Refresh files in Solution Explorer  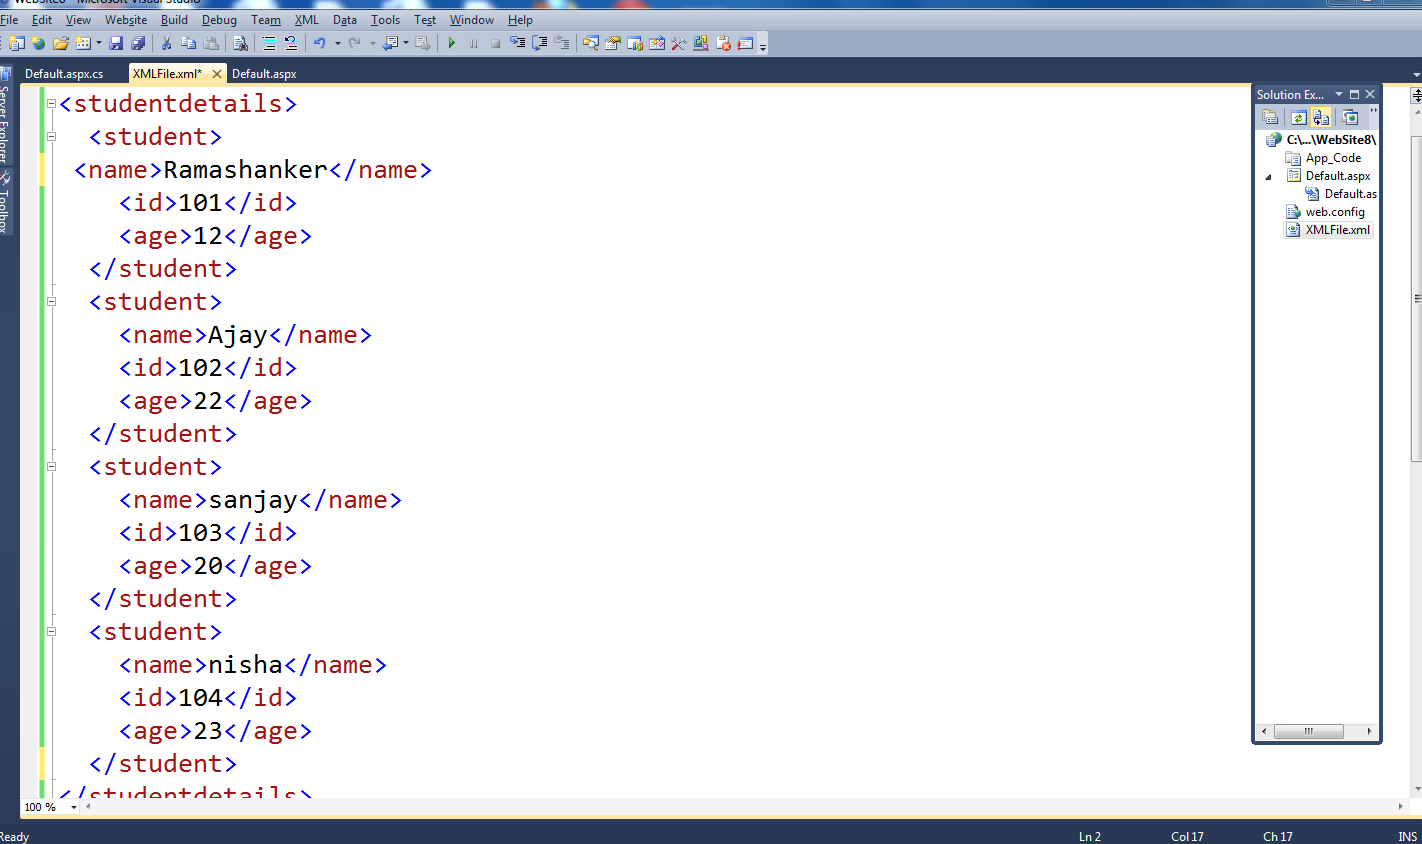click(1299, 116)
